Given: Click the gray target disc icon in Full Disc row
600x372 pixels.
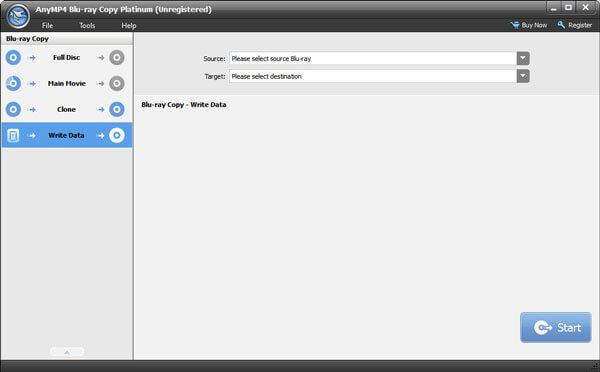Looking at the screenshot, I should [117, 58].
